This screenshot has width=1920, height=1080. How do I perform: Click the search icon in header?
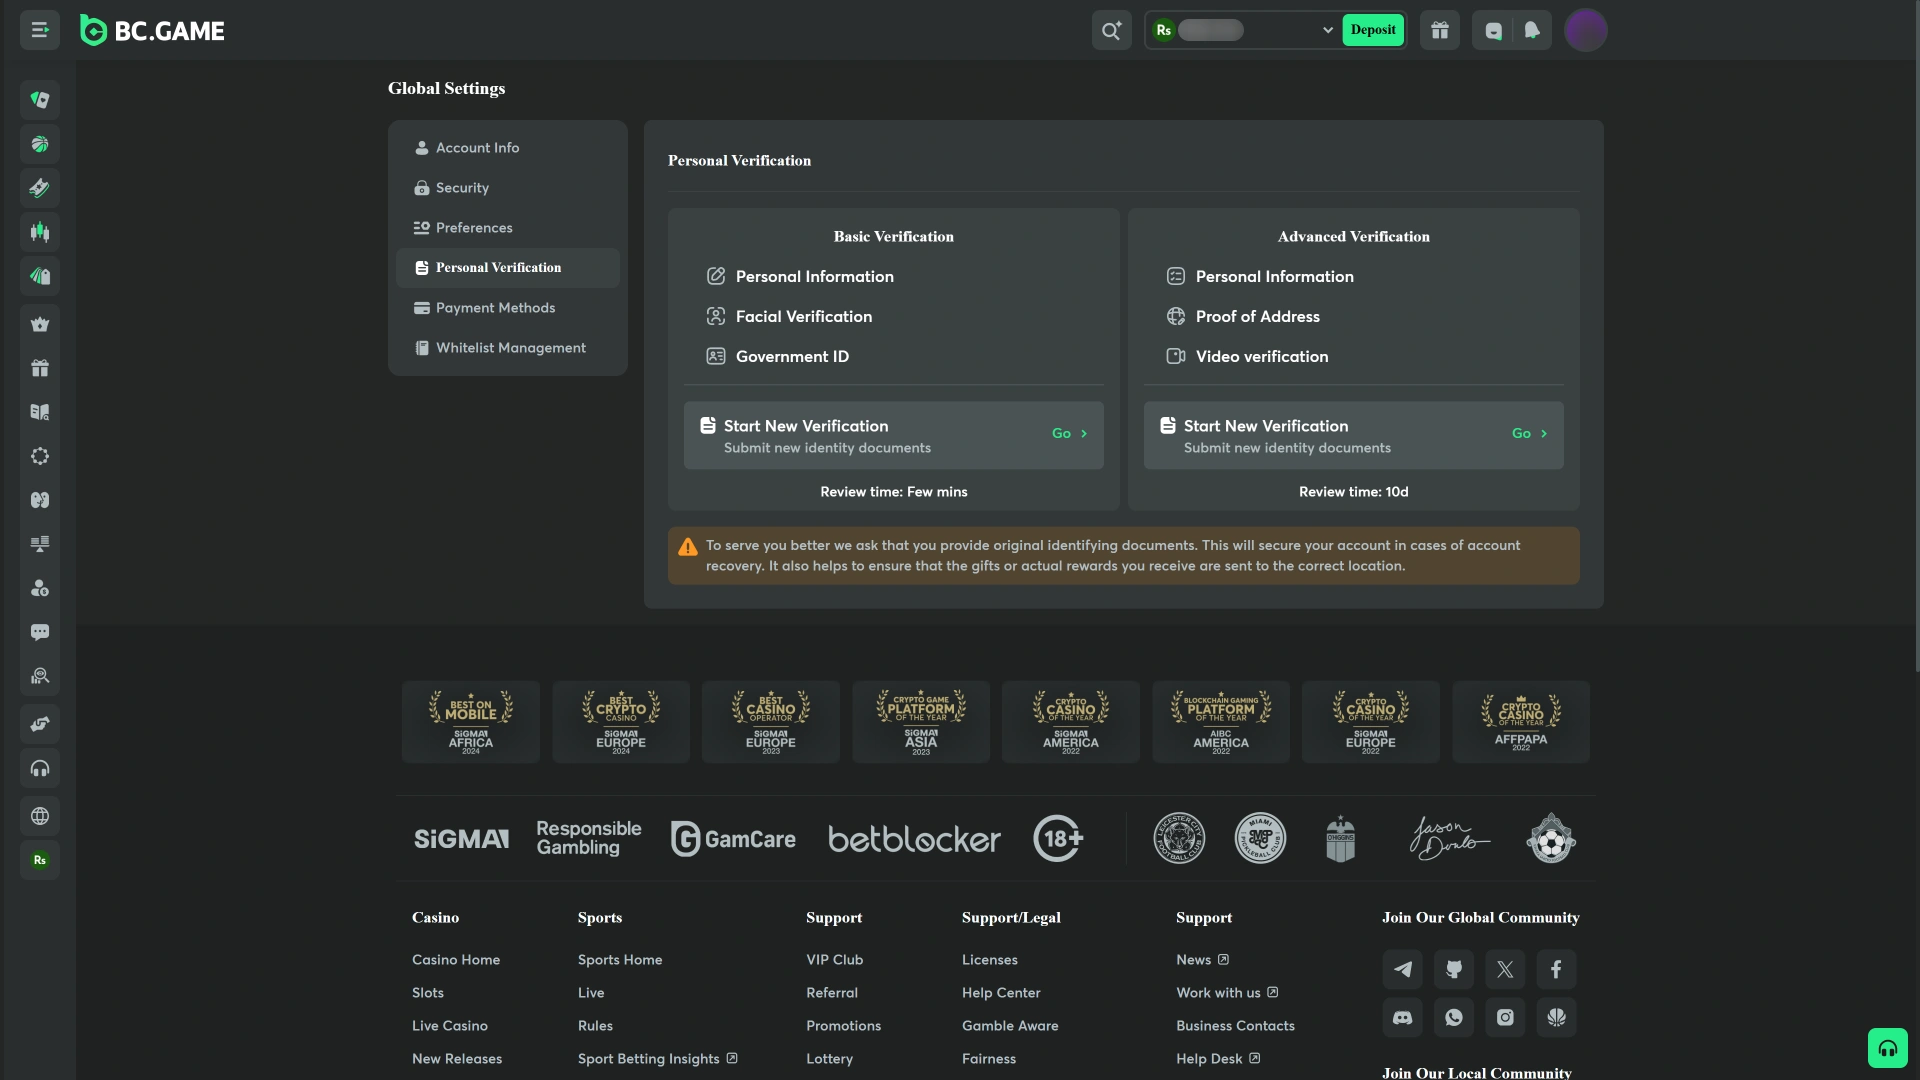pos(1111,30)
